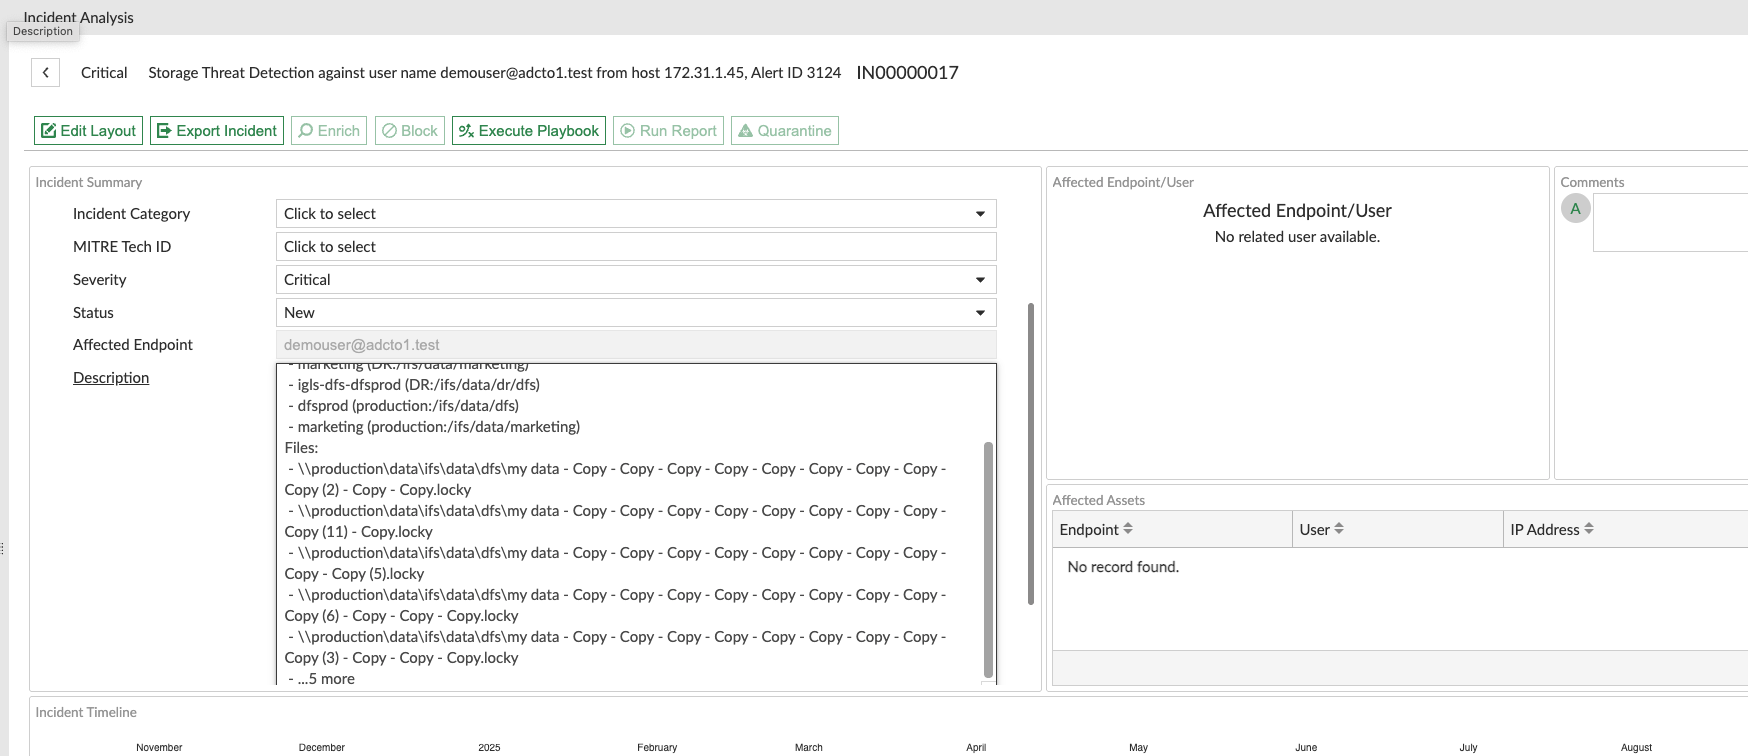
Task: Expand the Severity dropdown showing Critical
Action: (635, 280)
